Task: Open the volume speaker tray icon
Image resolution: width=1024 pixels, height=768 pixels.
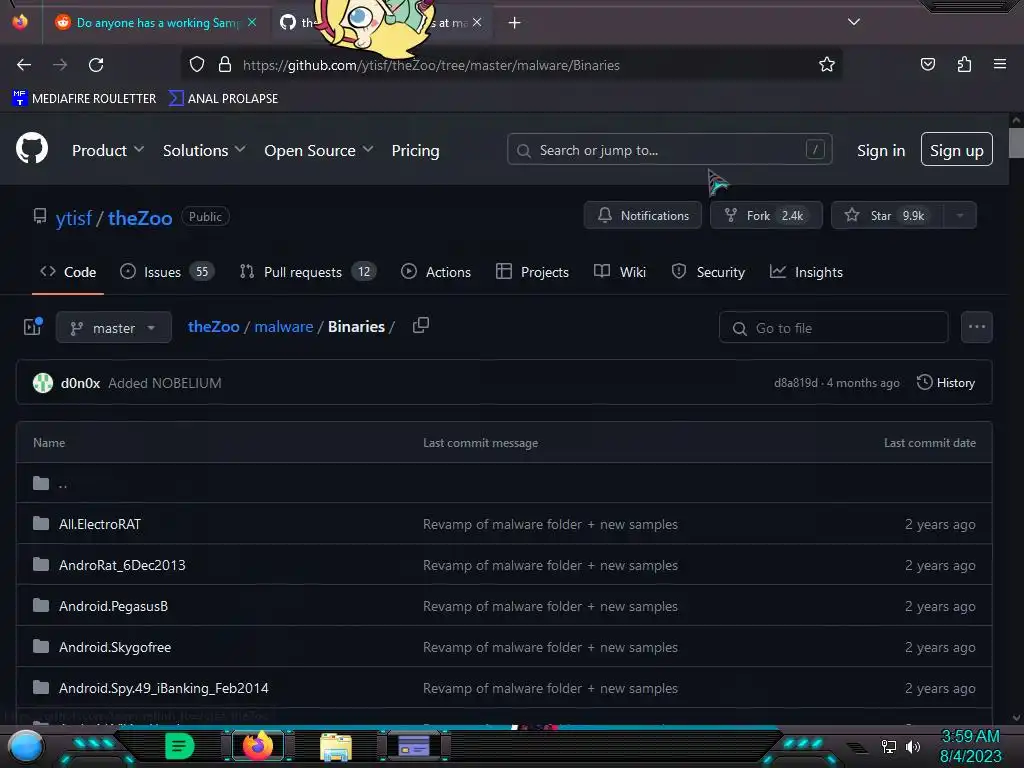Action: [x=913, y=747]
